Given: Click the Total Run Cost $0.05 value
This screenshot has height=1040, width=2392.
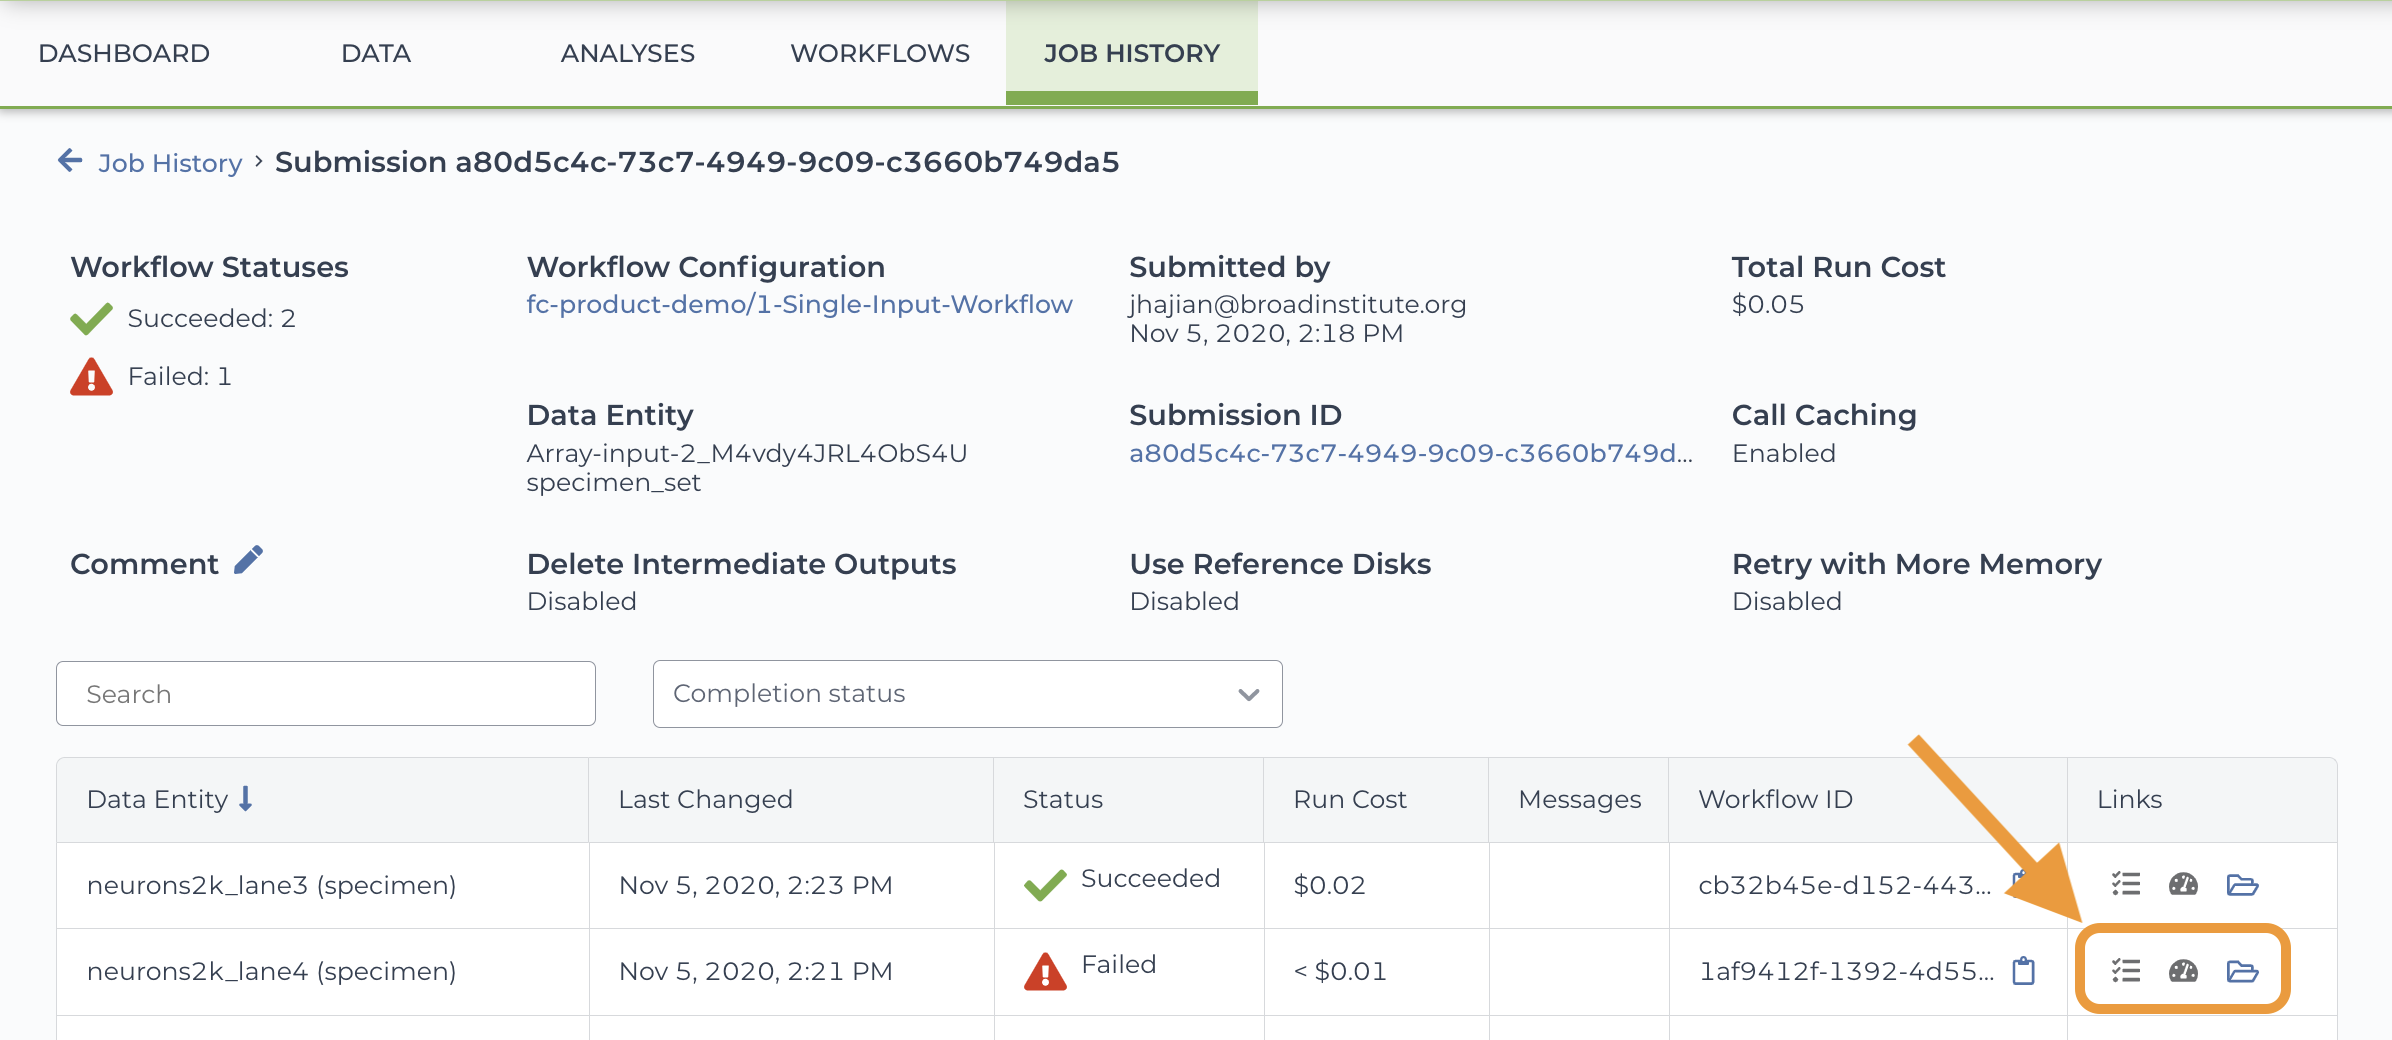Looking at the screenshot, I should point(1767,304).
